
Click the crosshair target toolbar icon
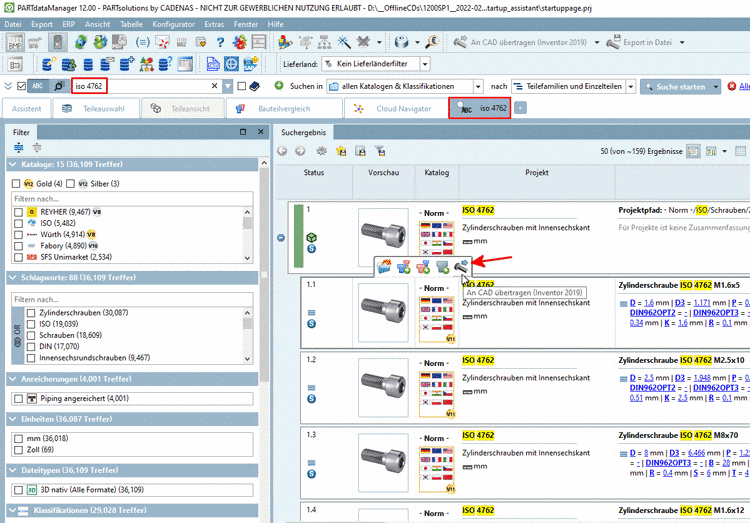(x=232, y=64)
